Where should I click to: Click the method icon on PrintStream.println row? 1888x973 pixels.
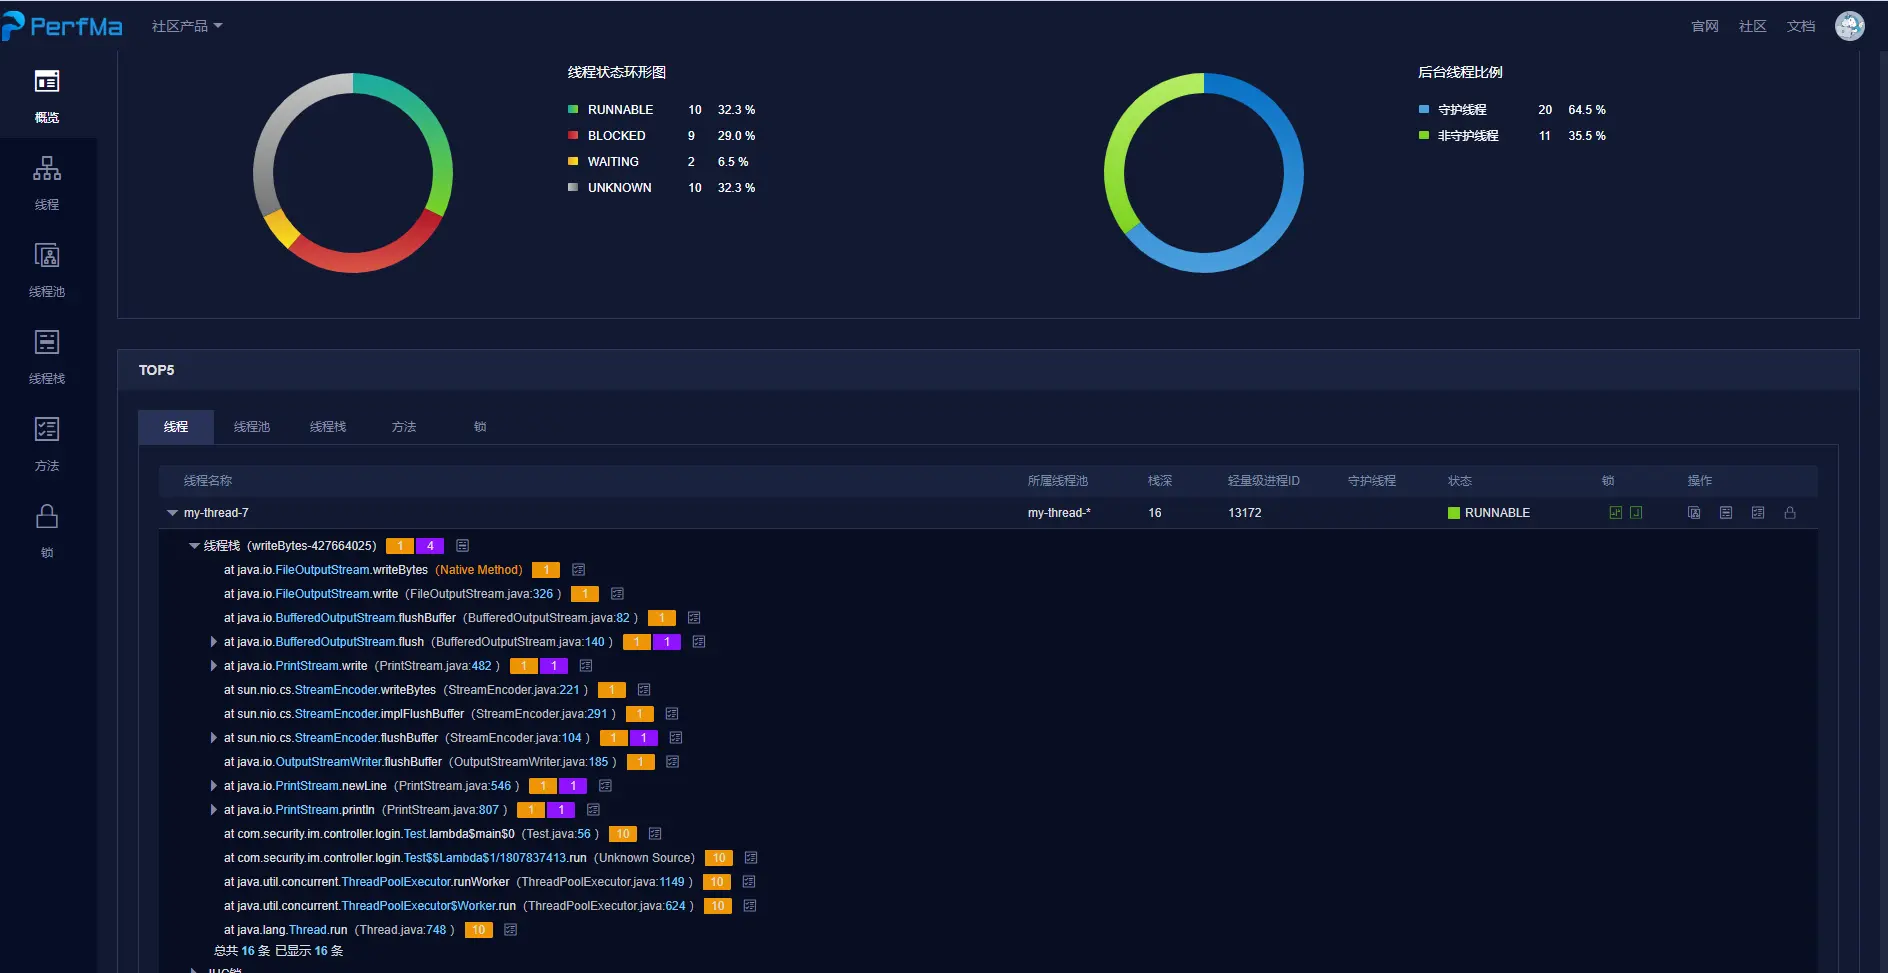click(593, 810)
